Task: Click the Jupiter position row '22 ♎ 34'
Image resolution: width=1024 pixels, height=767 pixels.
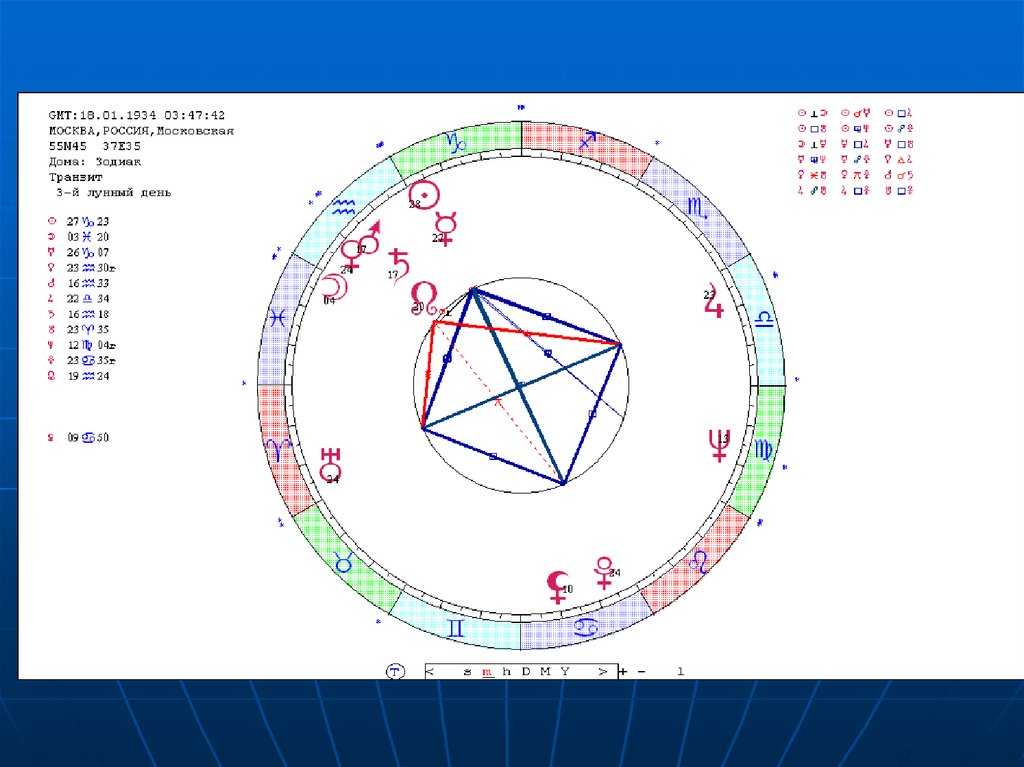Action: tap(79, 299)
